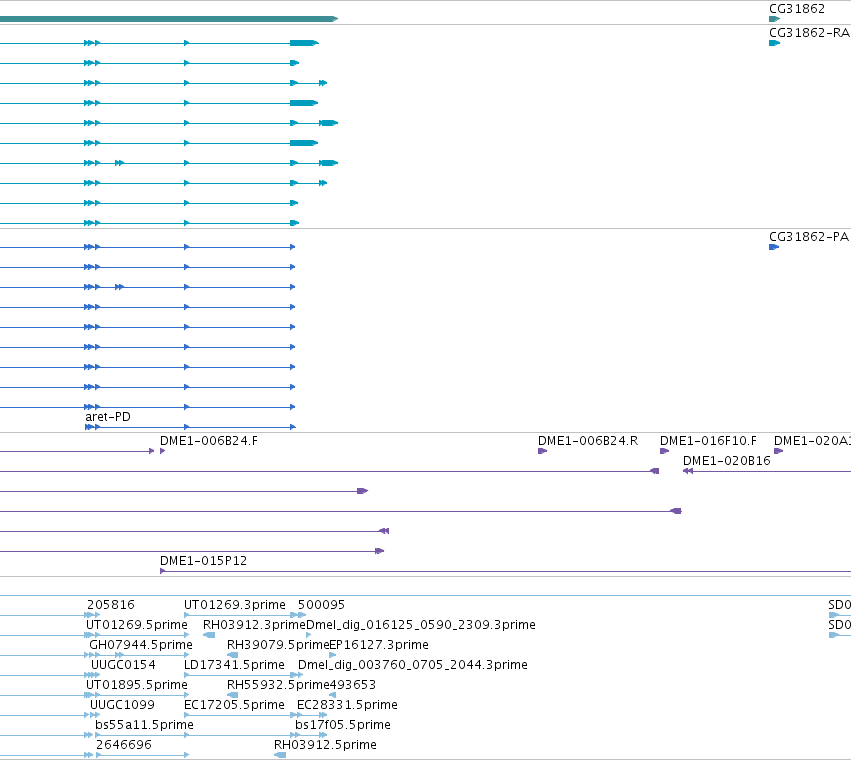Click the bs55a11.5prime label
851x760 pixels.
[x=144, y=725]
